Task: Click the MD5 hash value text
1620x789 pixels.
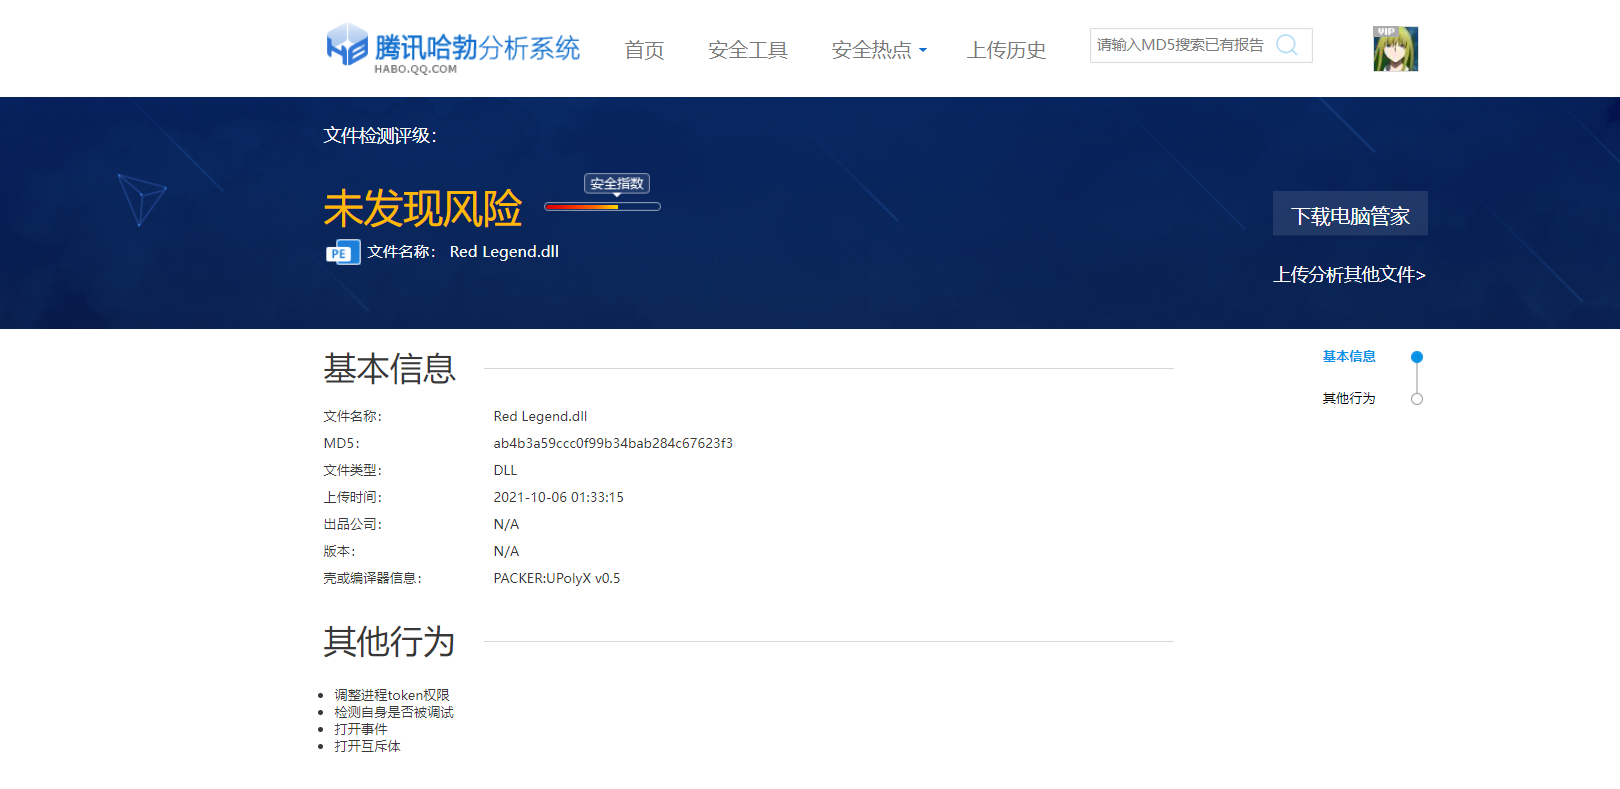Action: 612,443
